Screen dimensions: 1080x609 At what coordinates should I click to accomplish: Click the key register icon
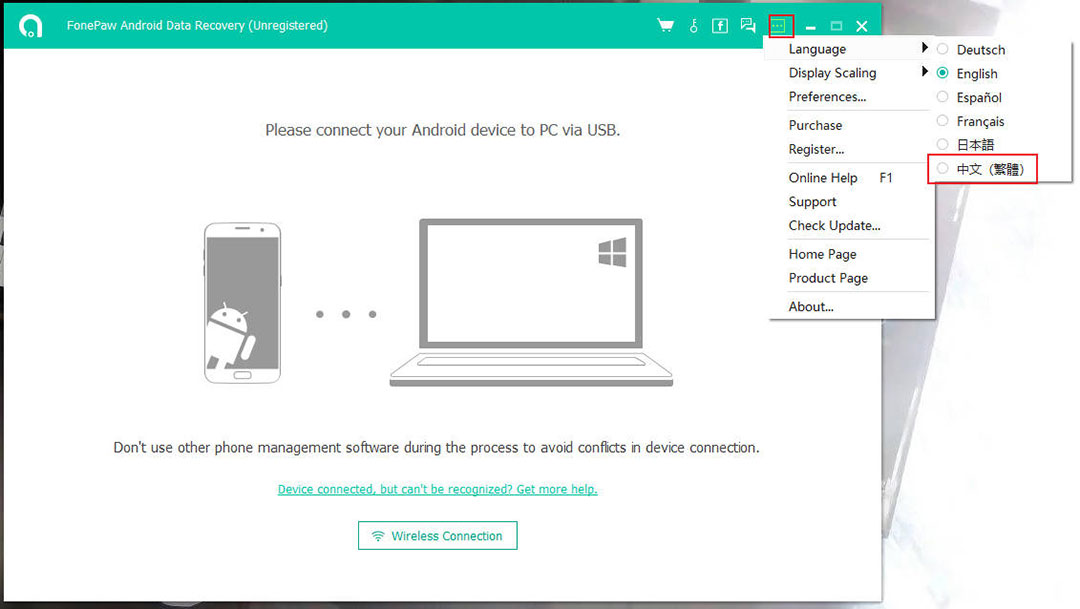[694, 25]
